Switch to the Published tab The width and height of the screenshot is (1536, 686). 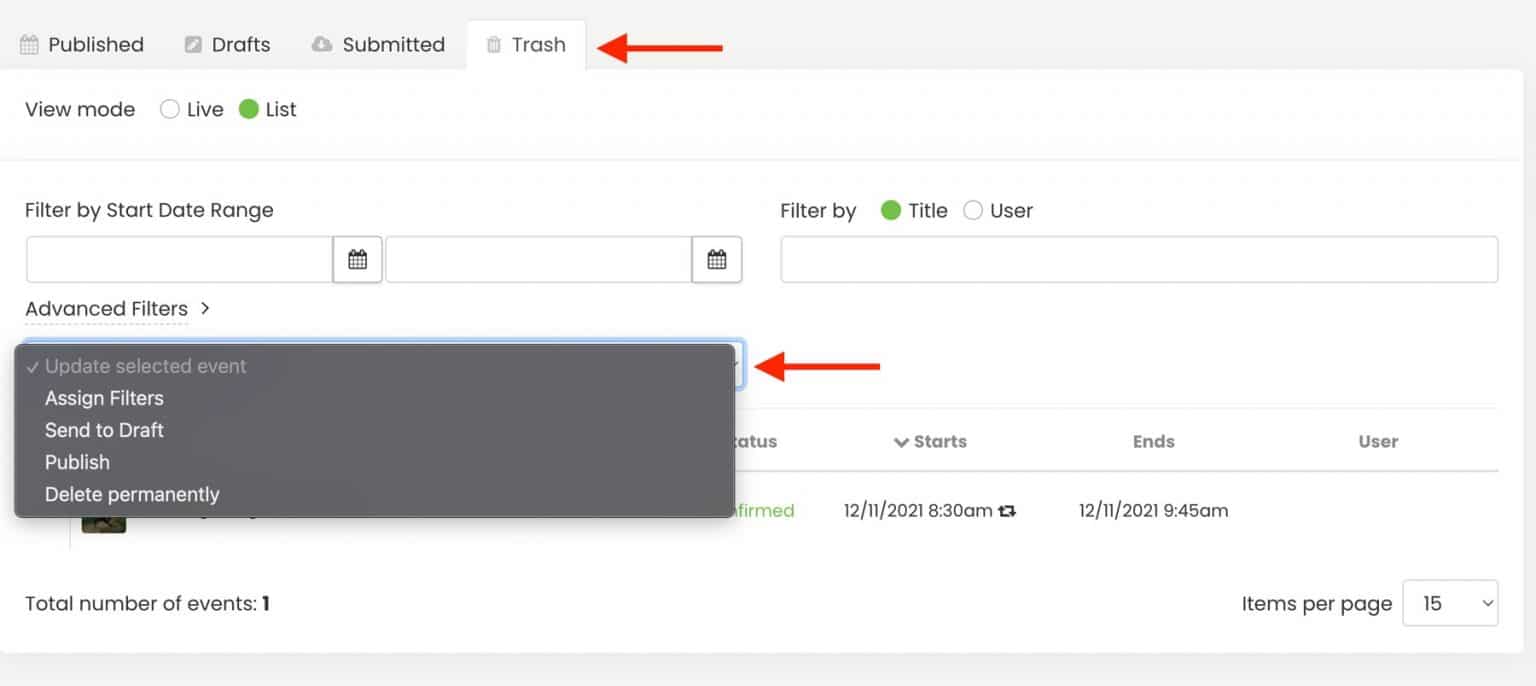click(95, 44)
